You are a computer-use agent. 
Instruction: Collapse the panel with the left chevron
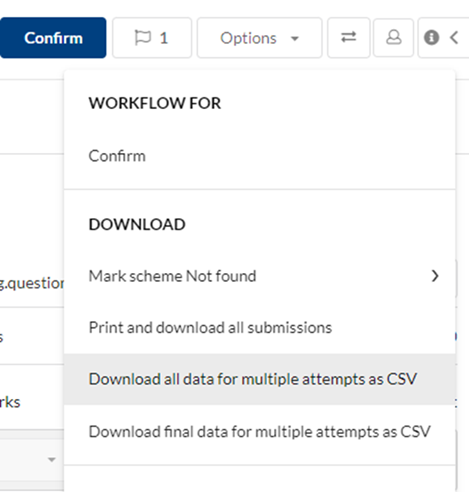click(x=454, y=37)
